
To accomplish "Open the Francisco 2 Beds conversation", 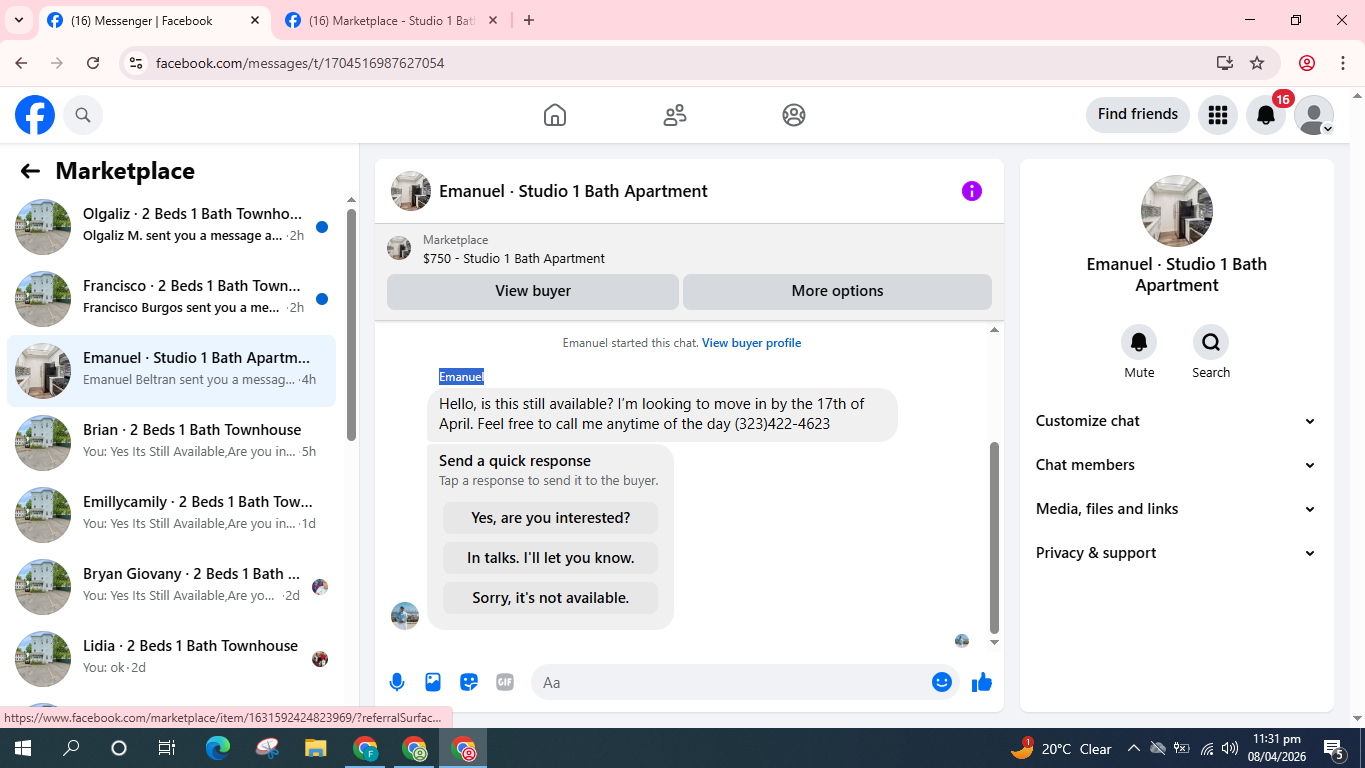I will tap(172, 299).
